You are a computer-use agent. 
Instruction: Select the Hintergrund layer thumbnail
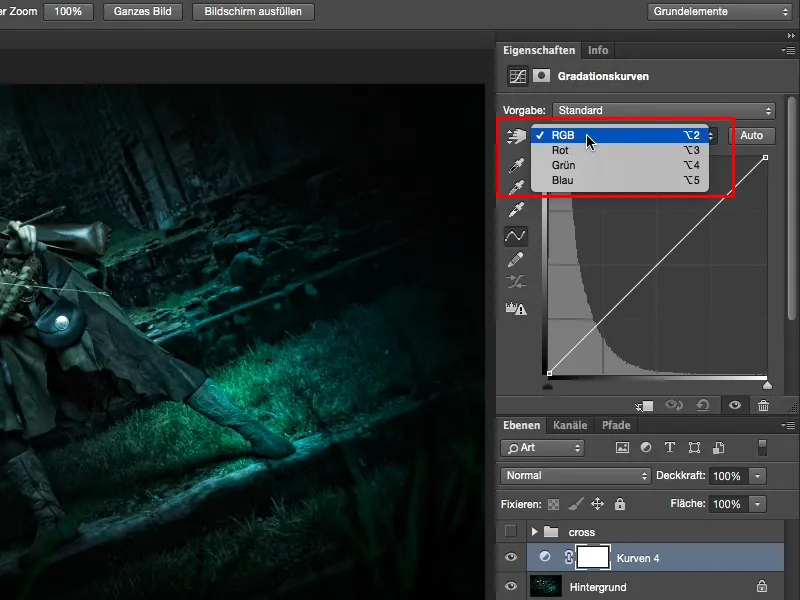coord(545,586)
